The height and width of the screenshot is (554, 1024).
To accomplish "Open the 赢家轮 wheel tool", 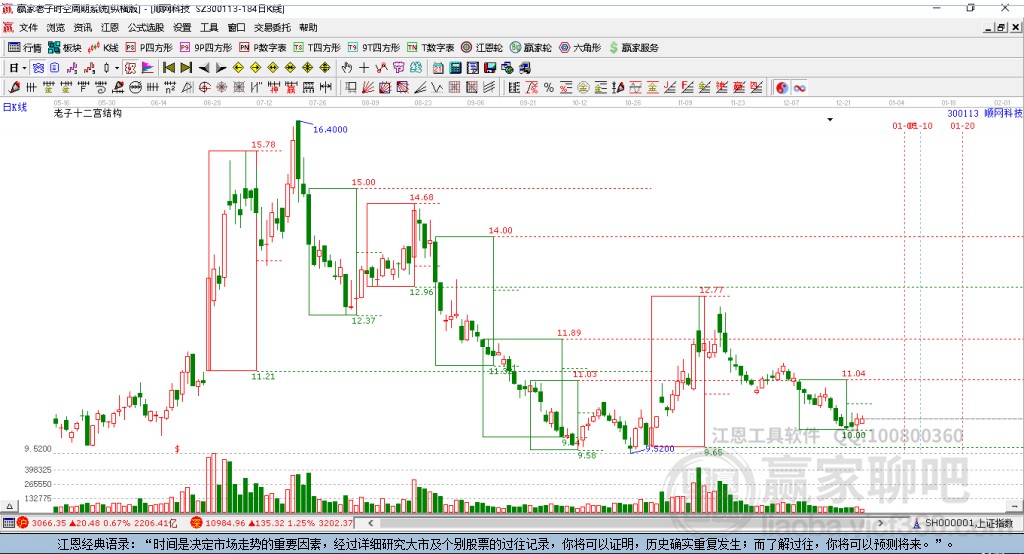I will (531, 48).
